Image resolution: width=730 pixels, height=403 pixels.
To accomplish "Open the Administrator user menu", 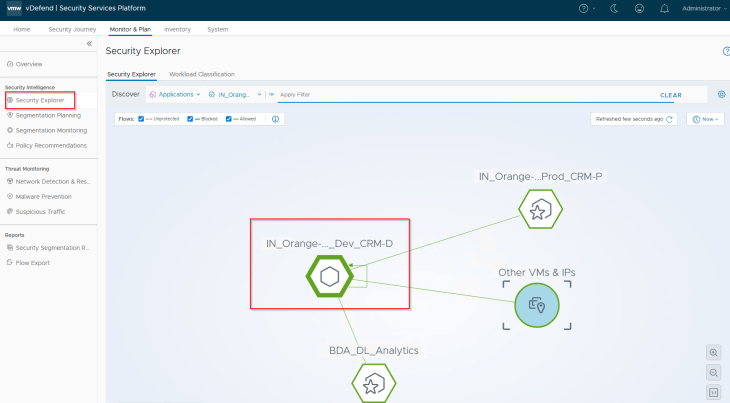I will (x=702, y=8).
